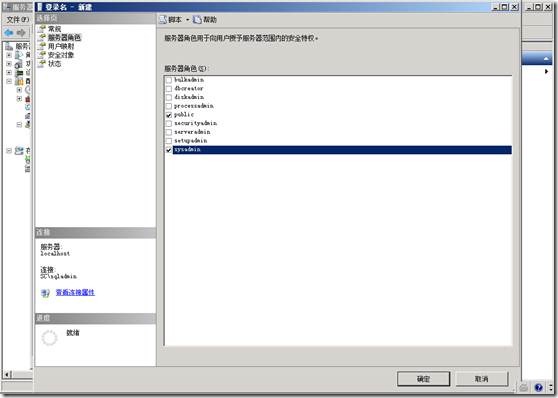This screenshot has height=398, width=558.
Task: Select the highlighted sysadmin row
Action: pyautogui.click(x=342, y=150)
